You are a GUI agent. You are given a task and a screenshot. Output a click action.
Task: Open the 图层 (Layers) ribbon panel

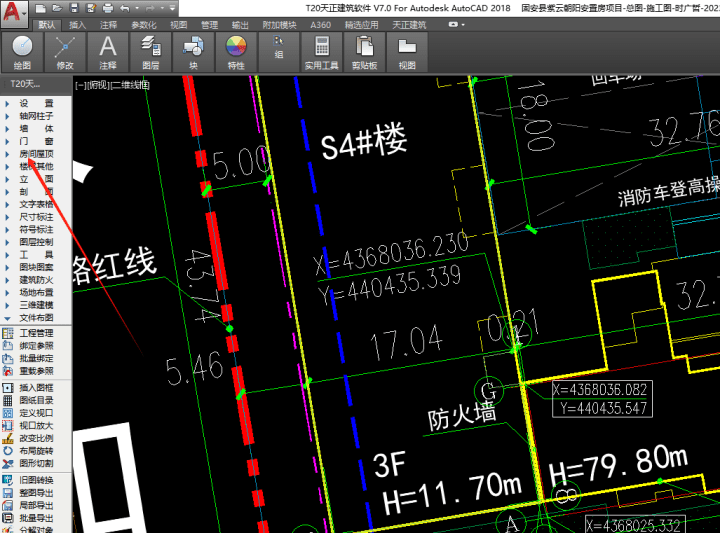click(151, 52)
